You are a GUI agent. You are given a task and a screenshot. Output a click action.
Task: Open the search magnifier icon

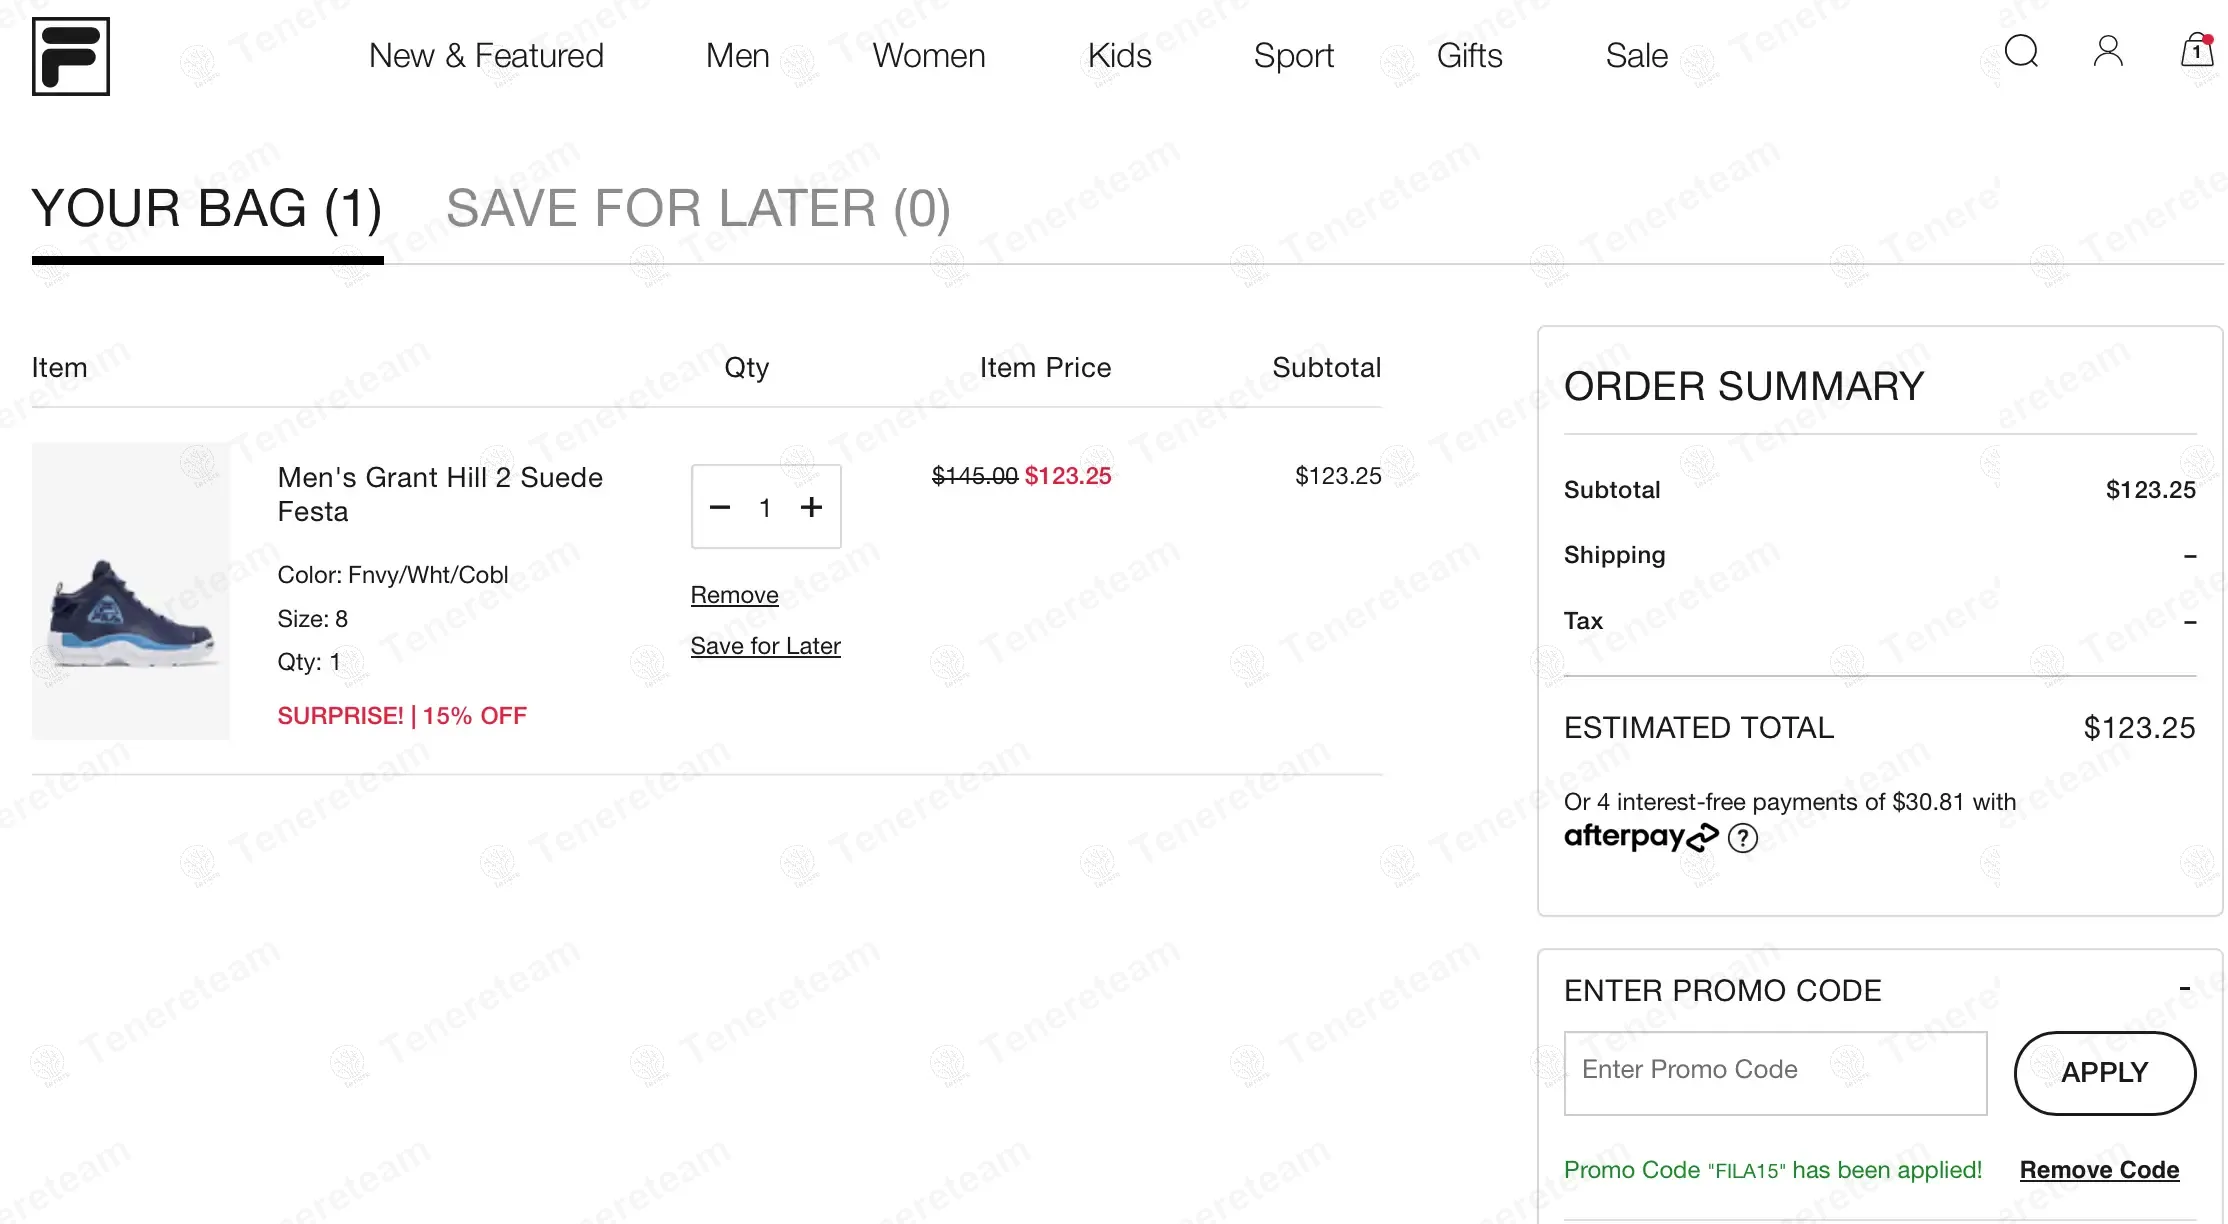(x=2021, y=51)
